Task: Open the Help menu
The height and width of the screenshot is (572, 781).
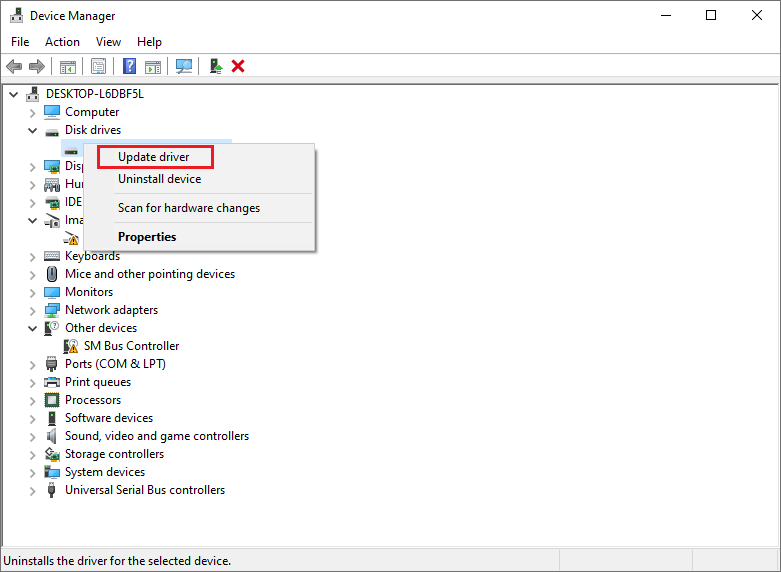Action: [x=149, y=42]
